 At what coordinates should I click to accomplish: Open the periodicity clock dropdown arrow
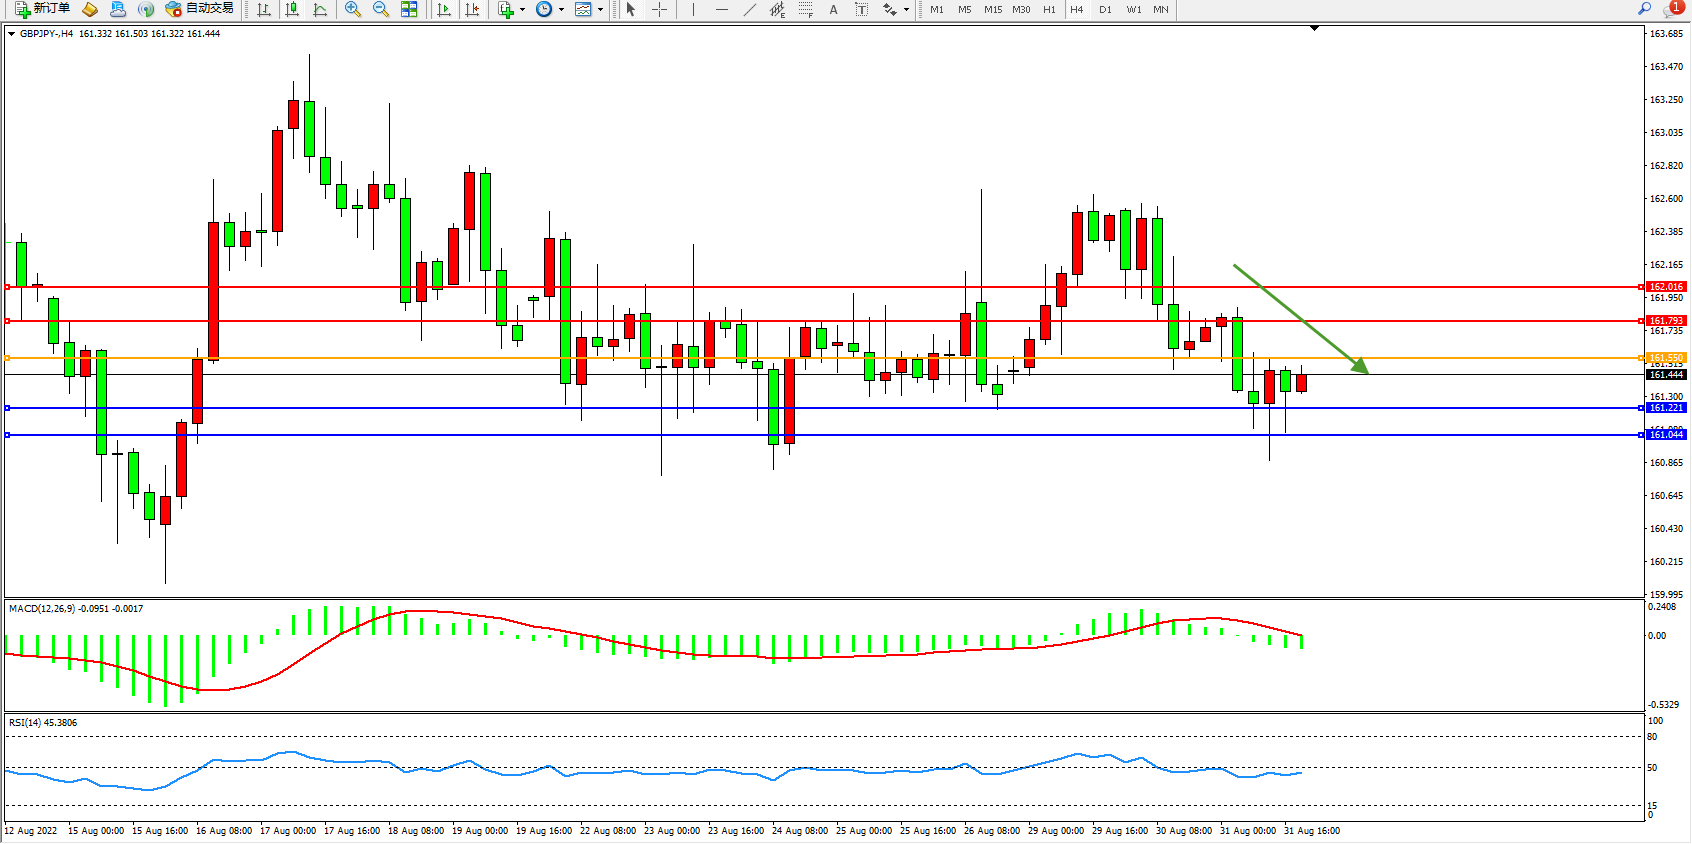[x=561, y=10]
